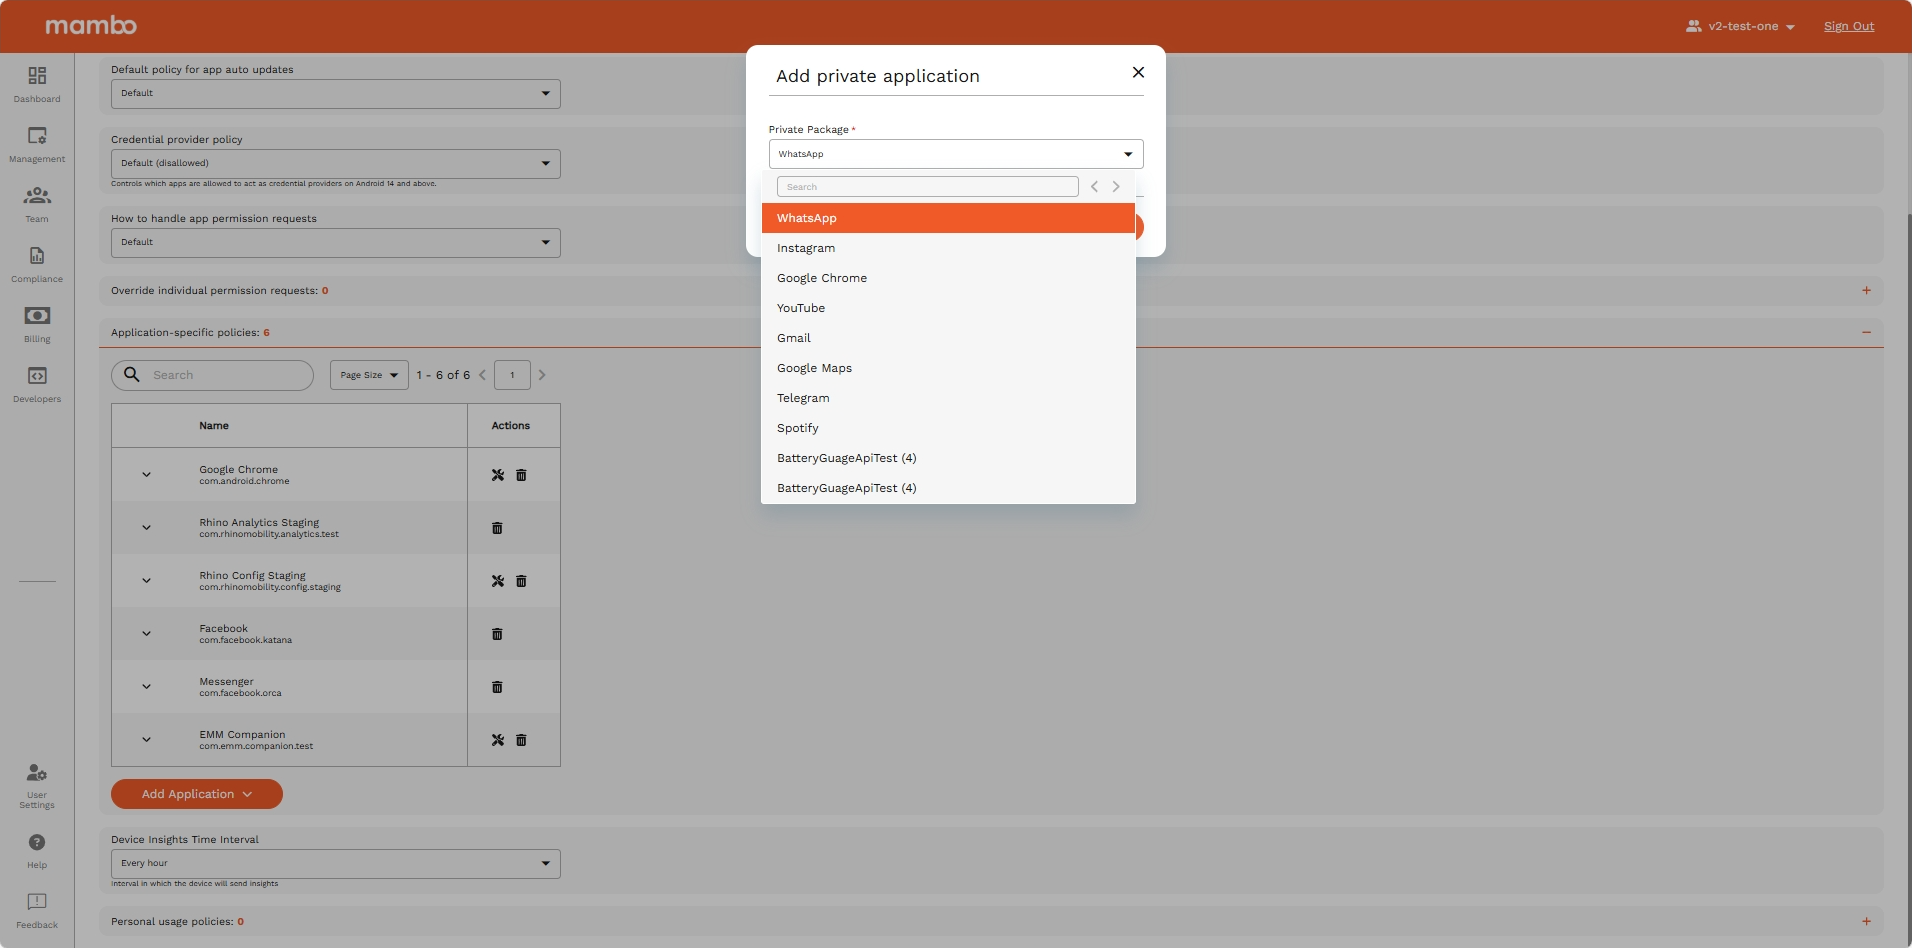1912x948 pixels.
Task: Configure Google Chrome with tools icon
Action: pos(498,475)
